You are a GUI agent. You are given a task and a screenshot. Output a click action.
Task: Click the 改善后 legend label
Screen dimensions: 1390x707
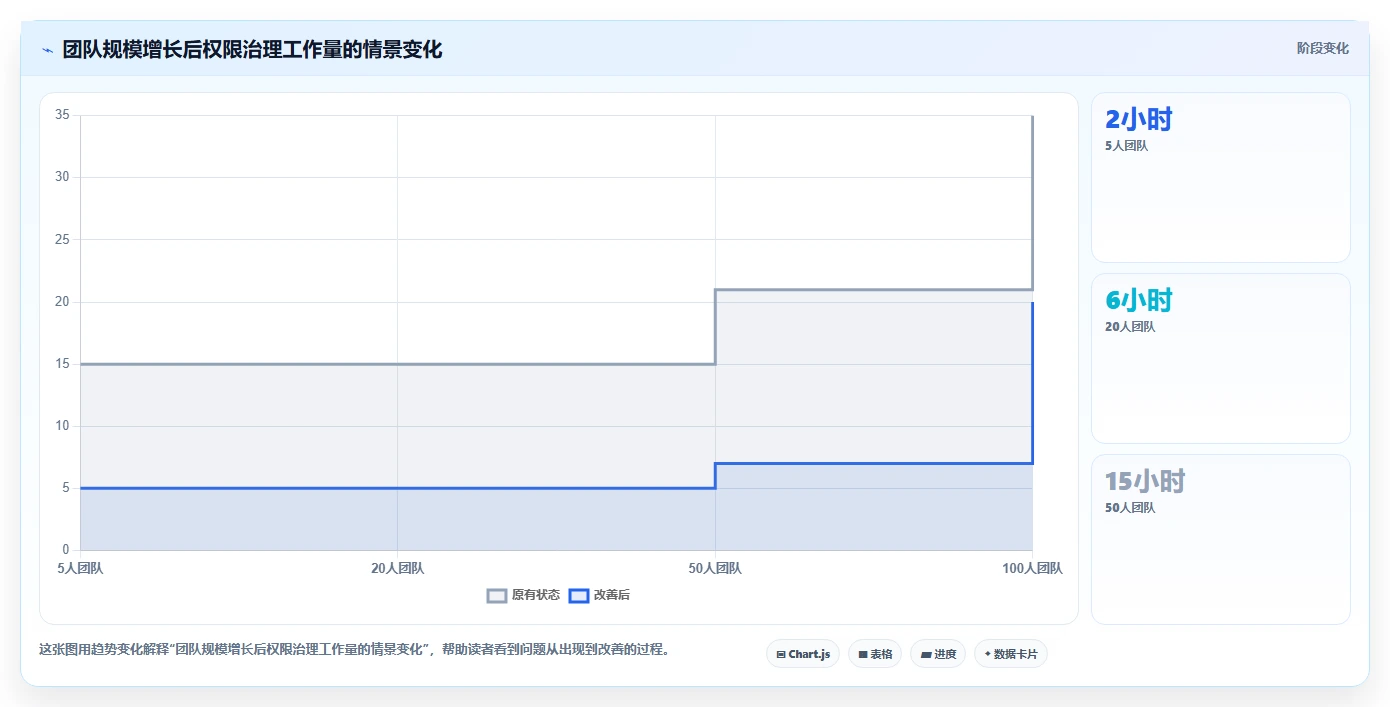click(612, 595)
